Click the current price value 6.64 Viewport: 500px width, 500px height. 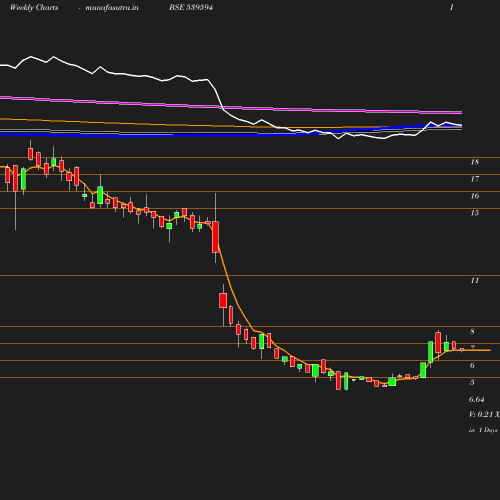476,399
